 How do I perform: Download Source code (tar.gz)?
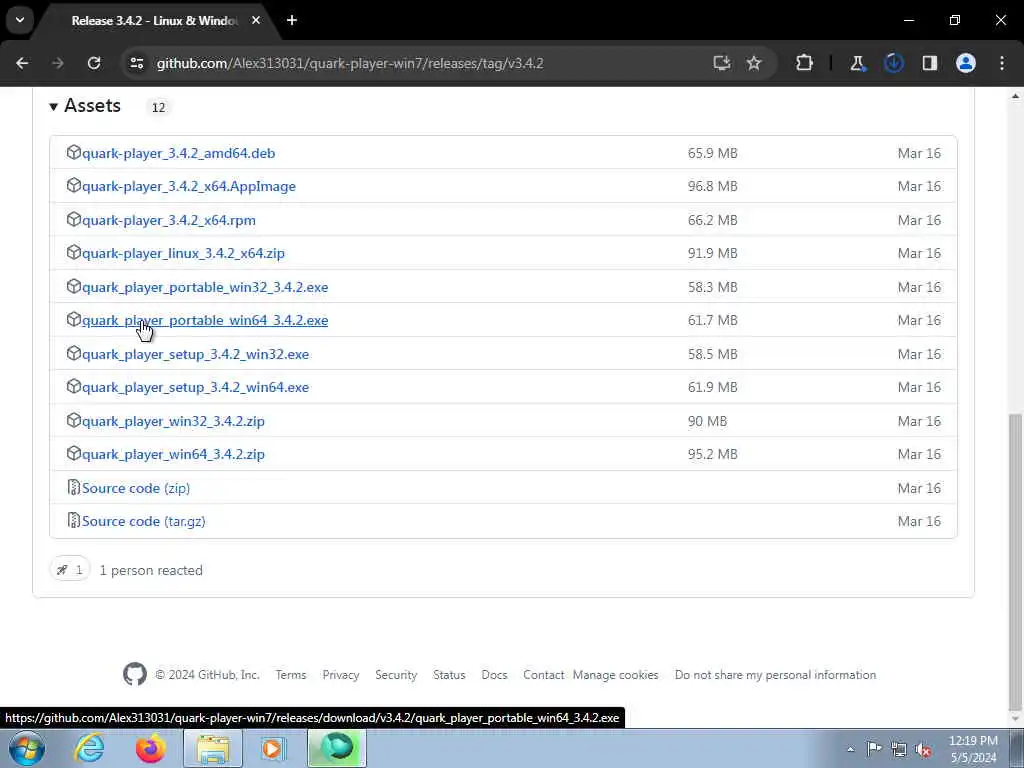(x=144, y=521)
